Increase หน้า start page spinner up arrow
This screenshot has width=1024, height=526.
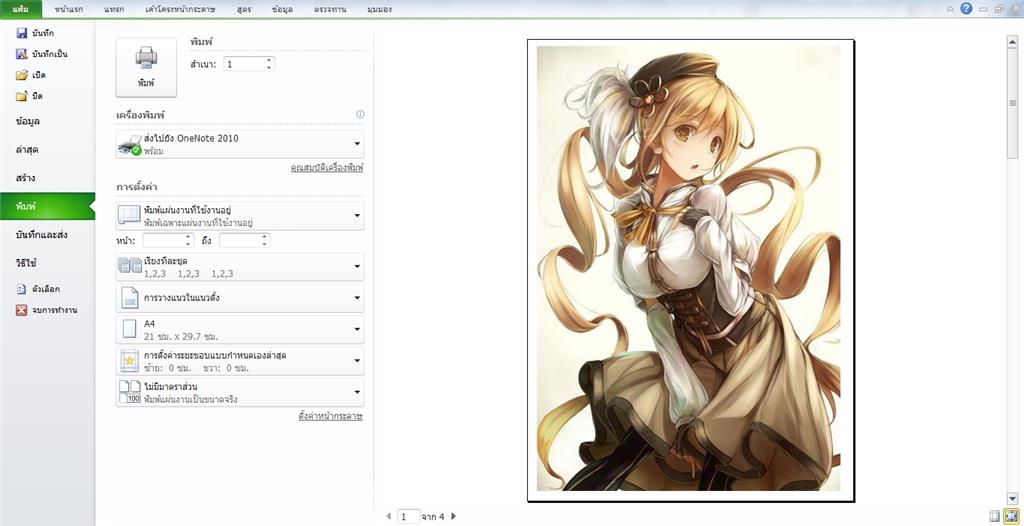tap(188, 237)
